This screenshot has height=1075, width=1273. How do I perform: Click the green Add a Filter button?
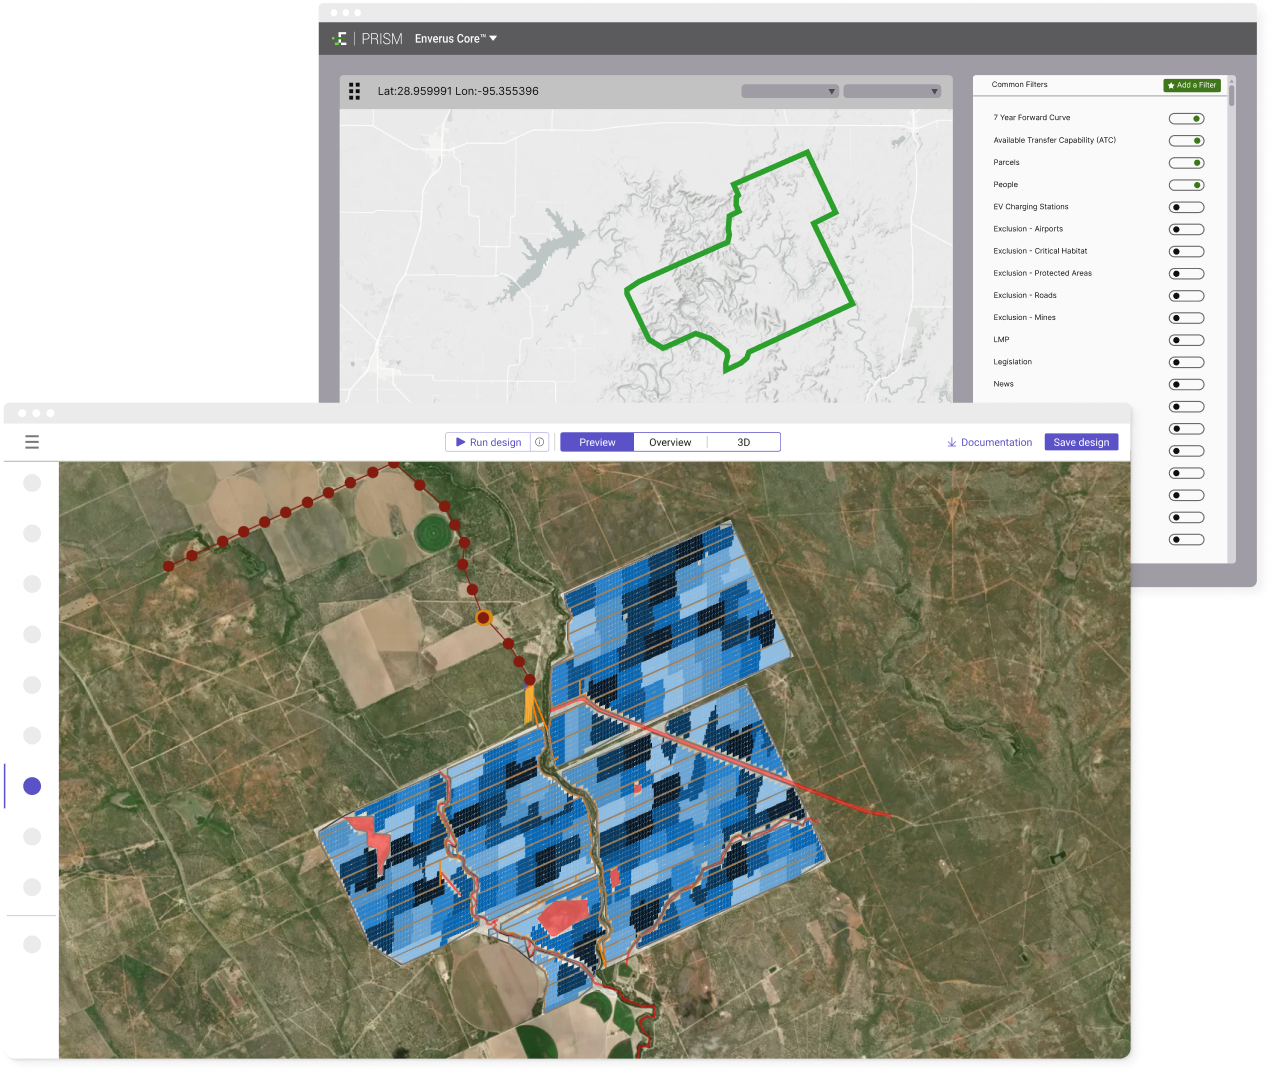[x=1192, y=85]
